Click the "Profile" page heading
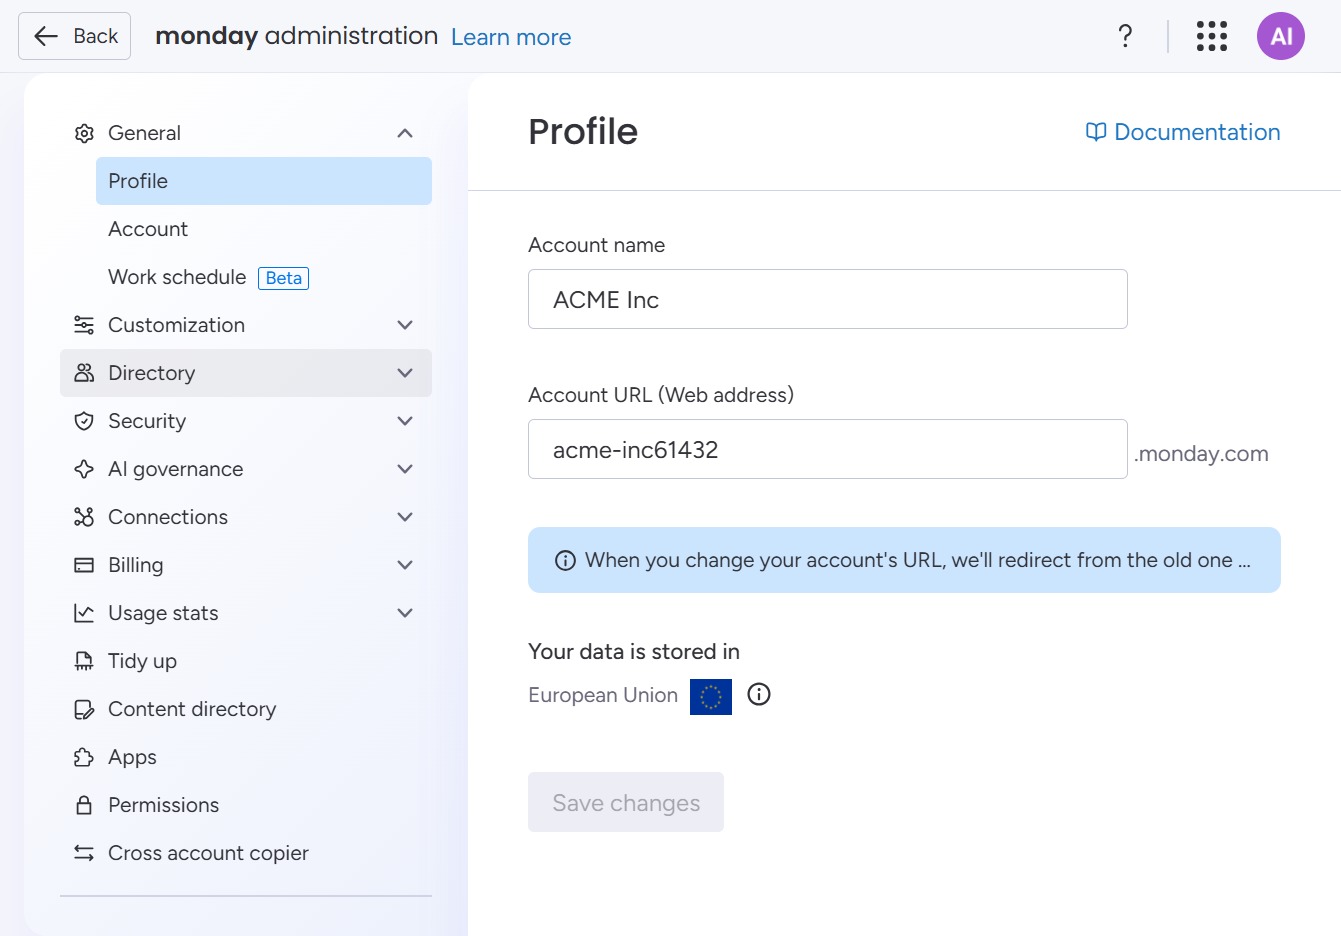The height and width of the screenshot is (936, 1341). click(583, 131)
